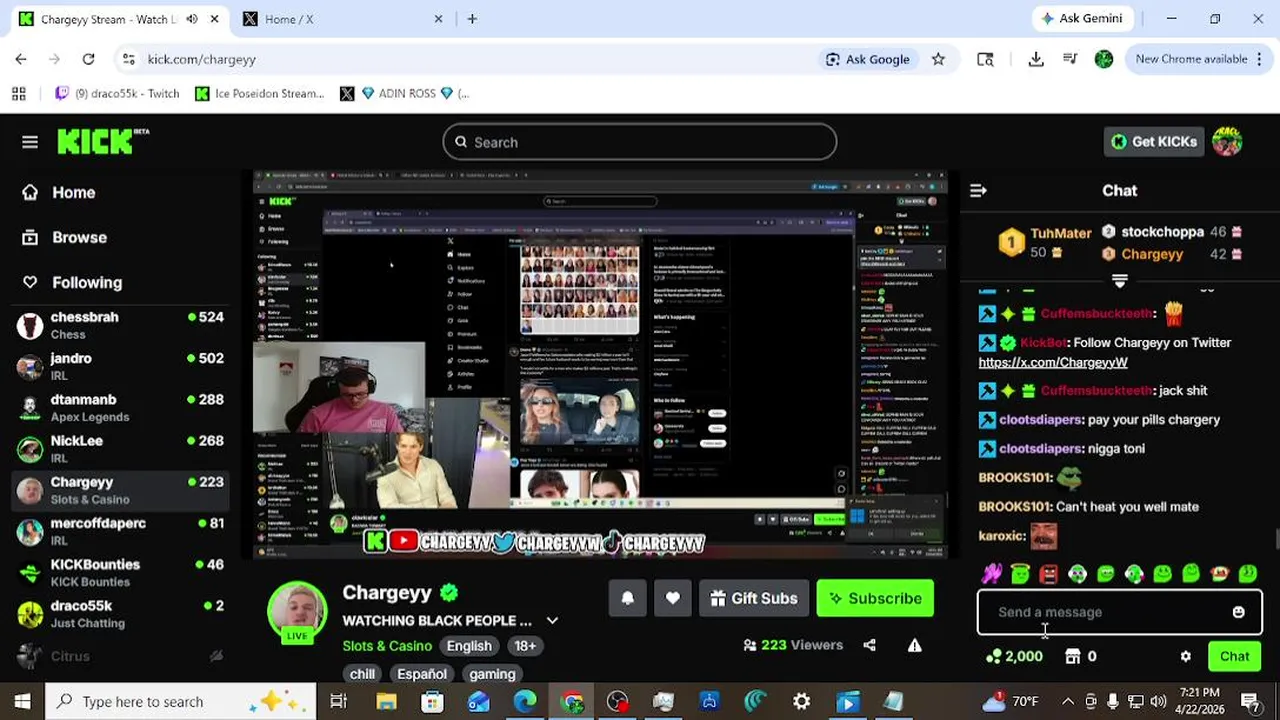Screen dimensions: 1280x720
Task: Click Chargeyy live profile picture
Action: [x=297, y=610]
